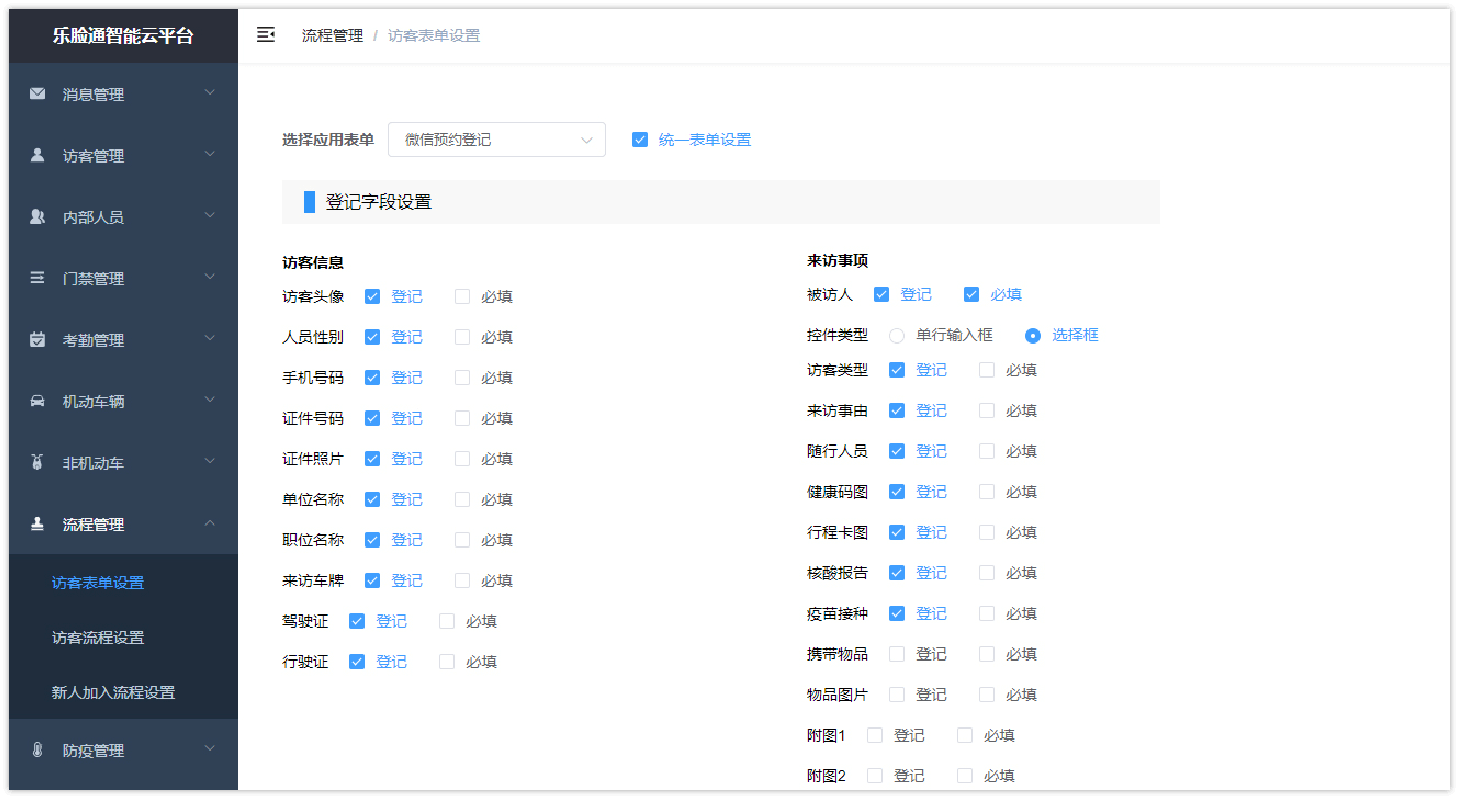
Task: Collapse the 流程管理 menu section
Action: pyautogui.click(x=210, y=523)
